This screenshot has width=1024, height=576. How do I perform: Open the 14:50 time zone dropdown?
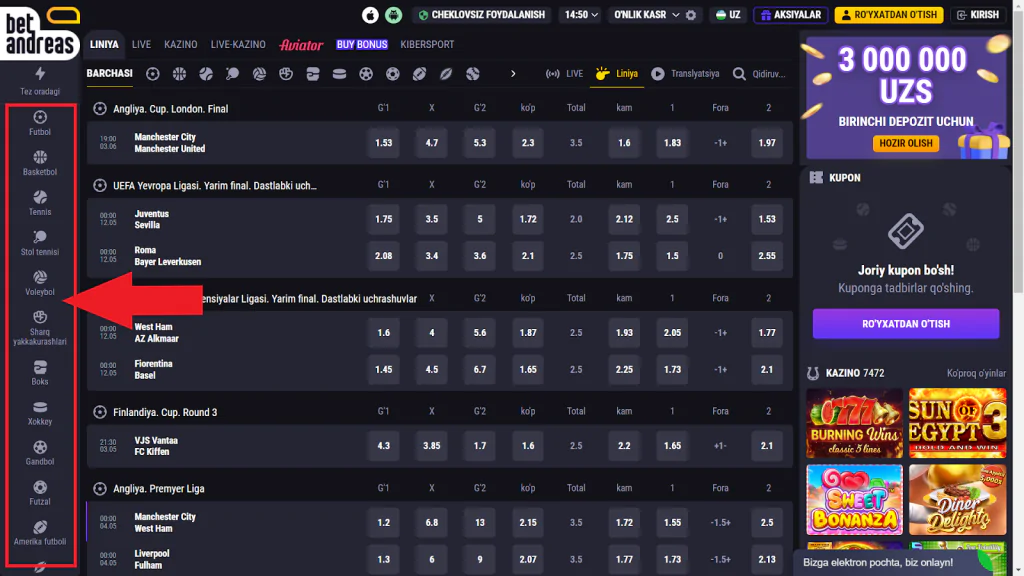click(581, 15)
